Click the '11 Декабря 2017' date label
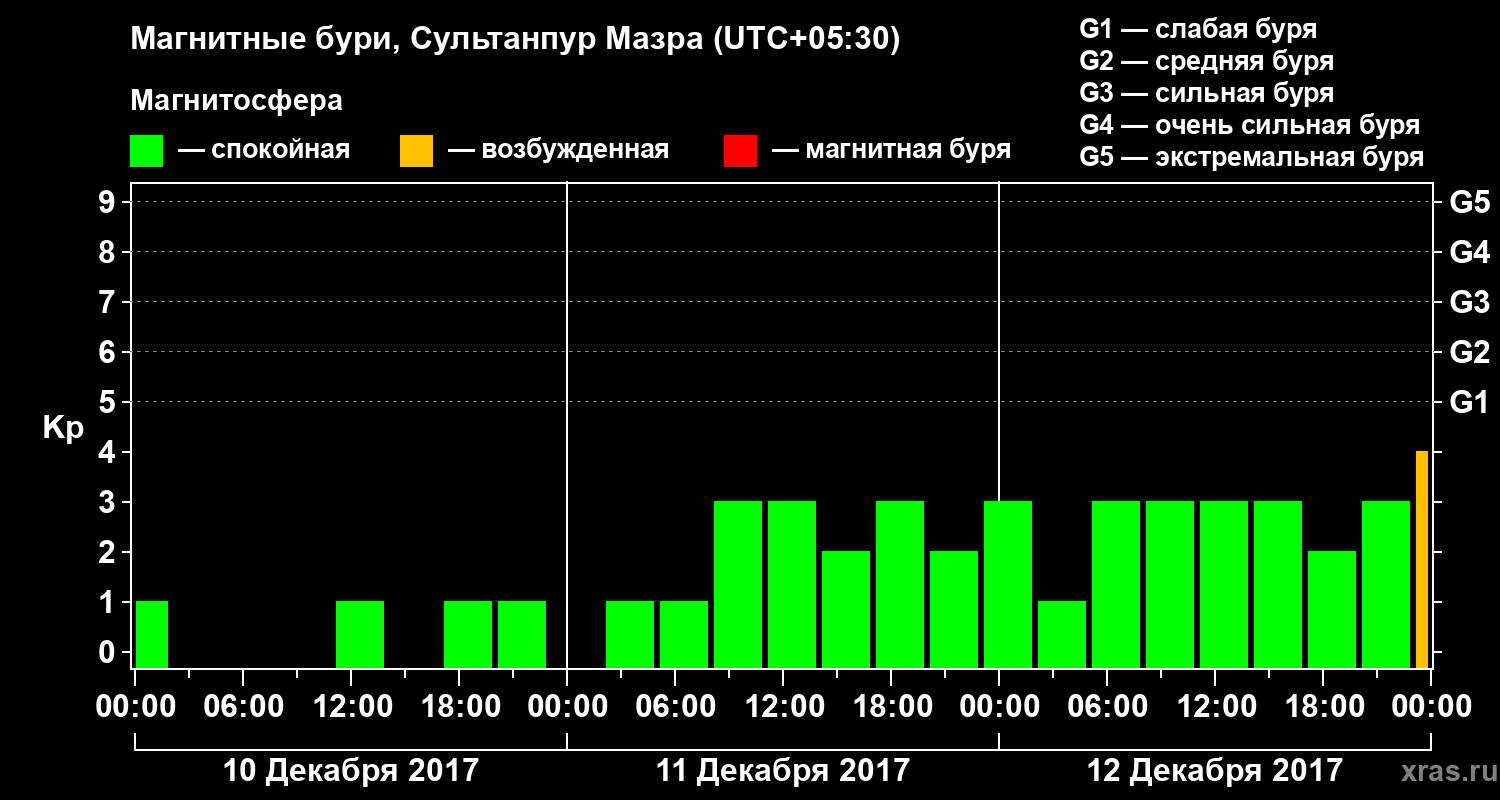Viewport: 1500px width, 800px height. point(783,771)
